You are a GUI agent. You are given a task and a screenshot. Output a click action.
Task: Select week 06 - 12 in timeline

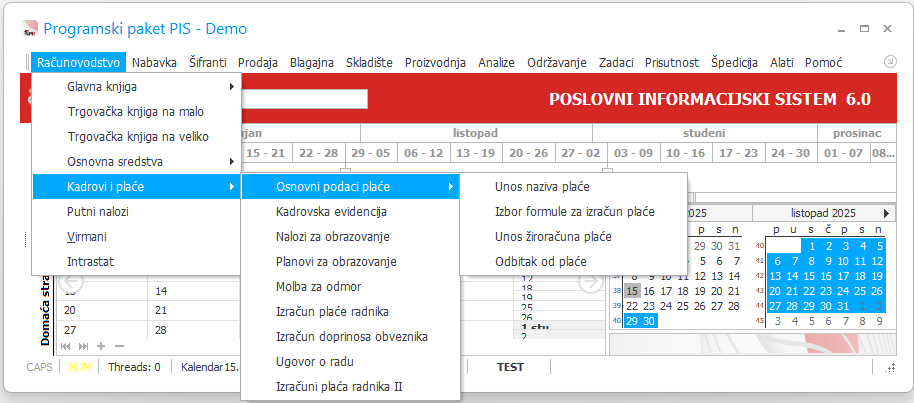tap(424, 153)
